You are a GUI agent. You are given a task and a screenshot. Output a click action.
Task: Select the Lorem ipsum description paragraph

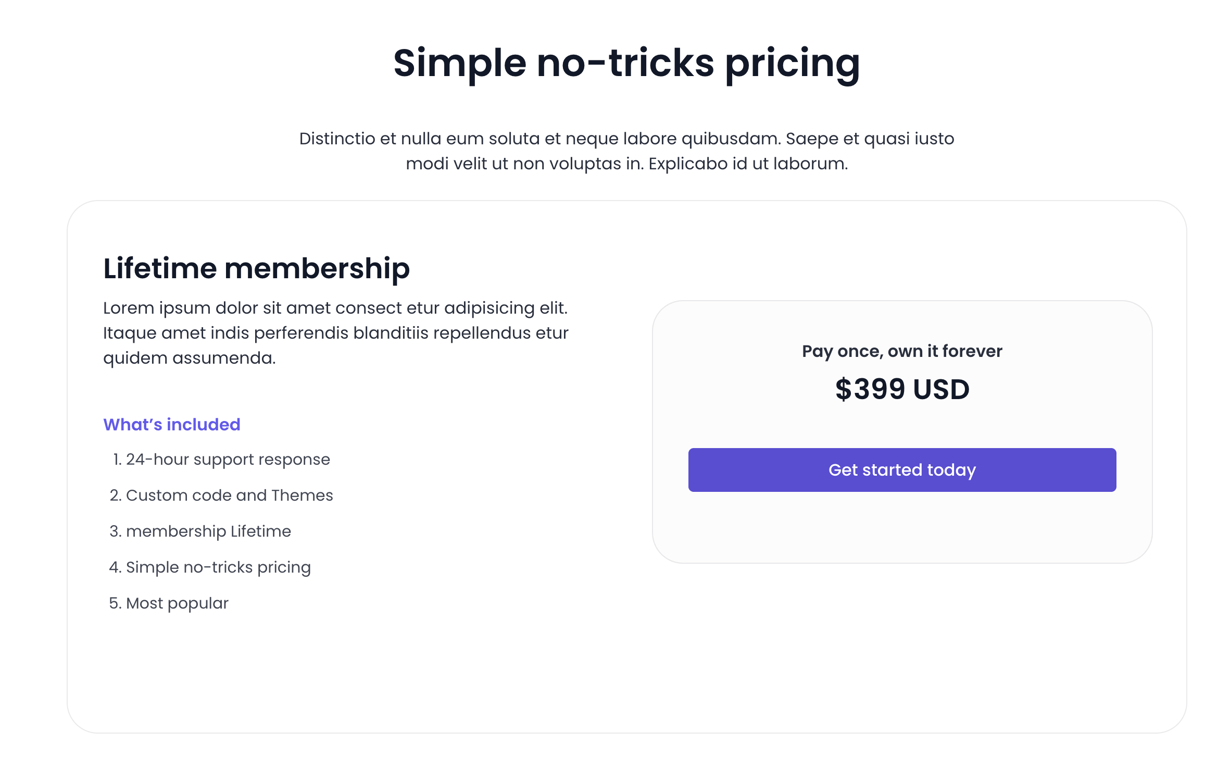(x=335, y=333)
